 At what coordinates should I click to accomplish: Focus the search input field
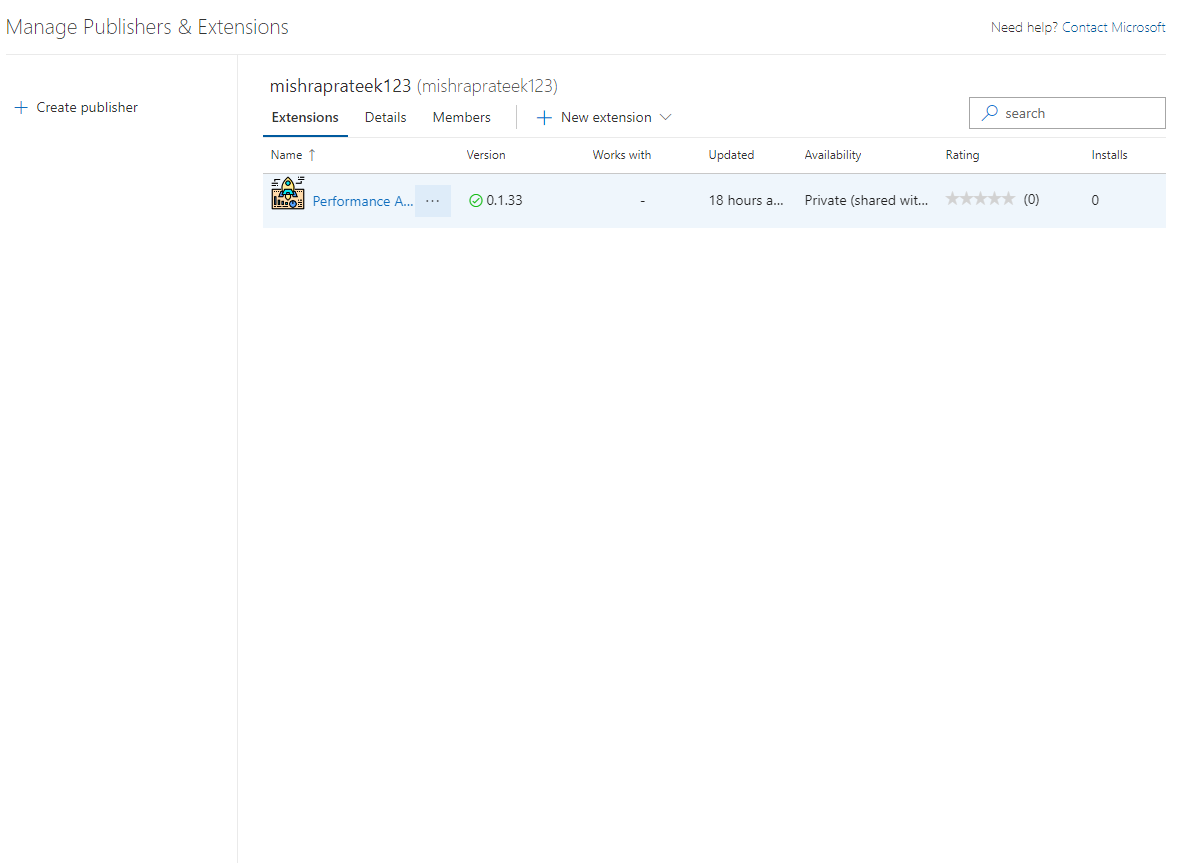click(x=1067, y=113)
